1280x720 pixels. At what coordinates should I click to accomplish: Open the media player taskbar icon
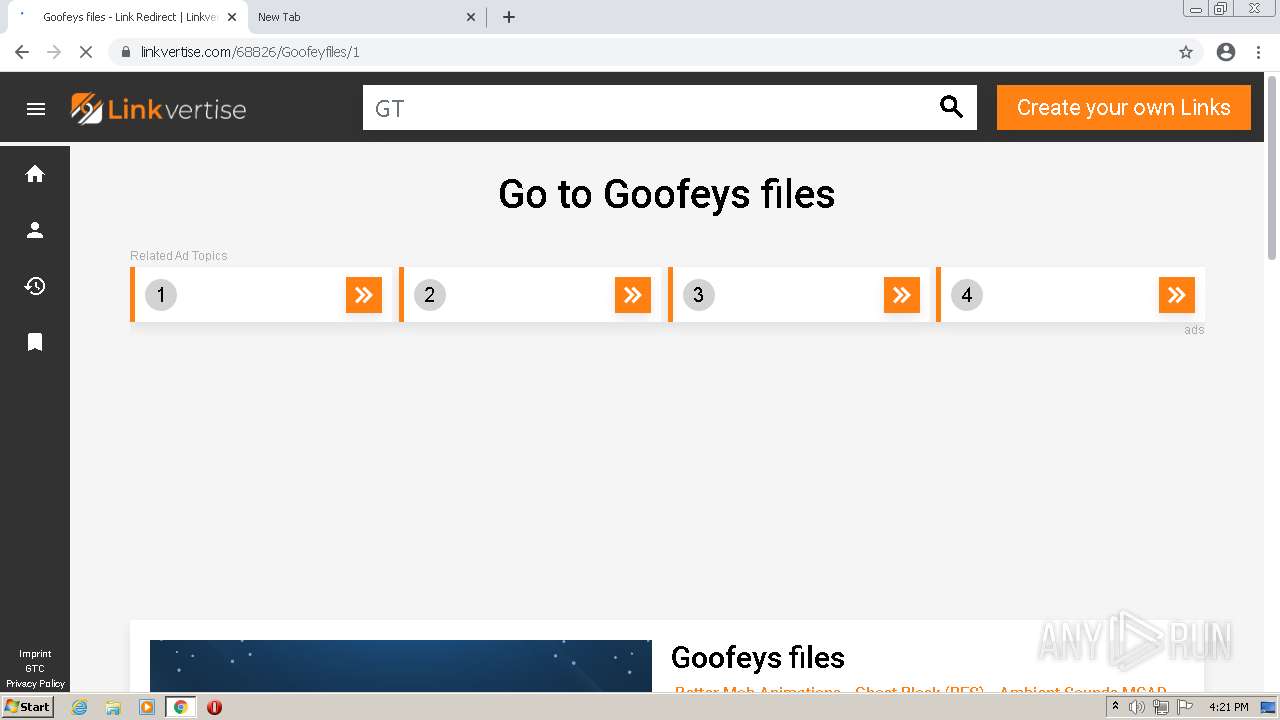tap(147, 707)
